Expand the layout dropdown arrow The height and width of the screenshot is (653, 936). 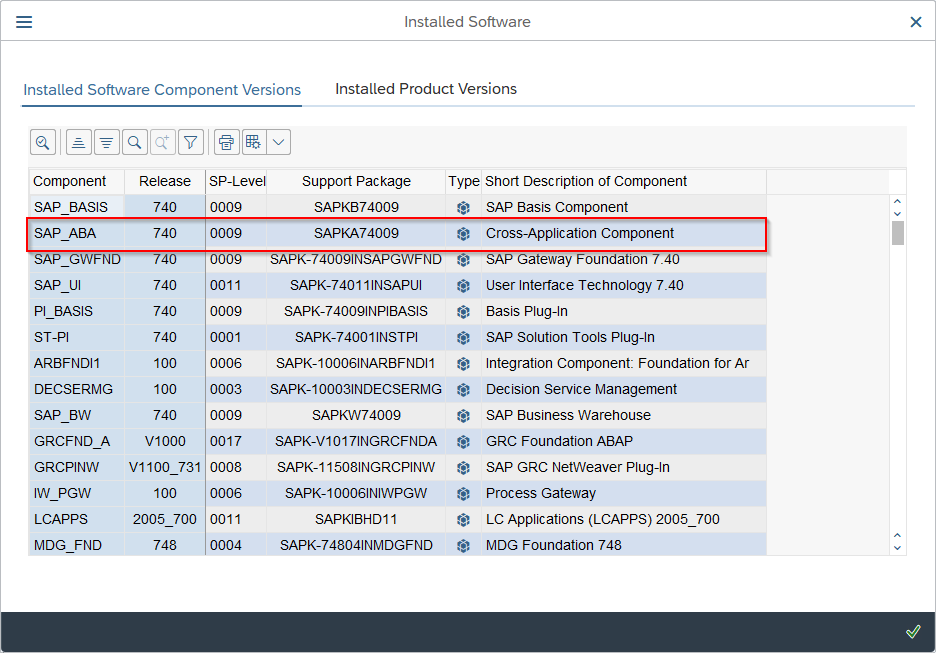click(x=279, y=142)
